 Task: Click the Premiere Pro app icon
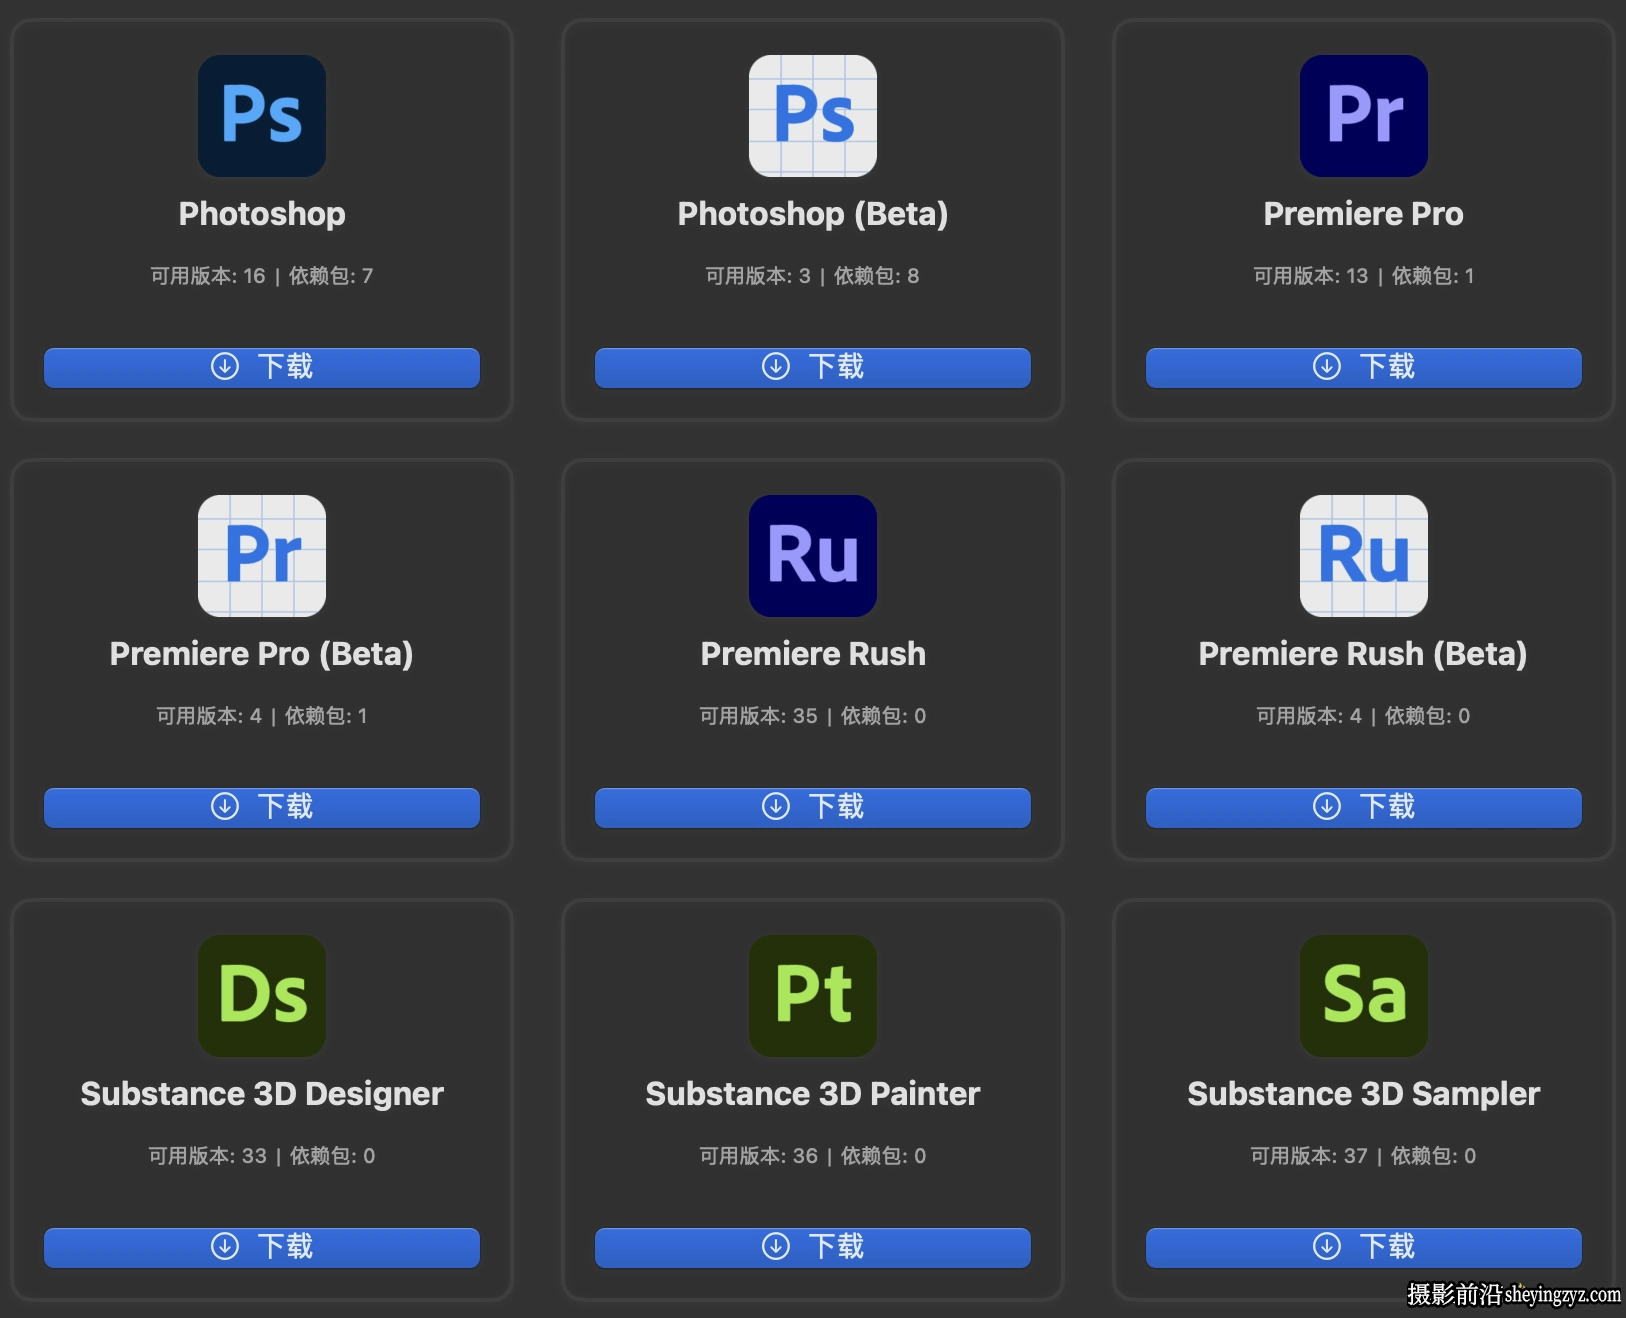1364,116
